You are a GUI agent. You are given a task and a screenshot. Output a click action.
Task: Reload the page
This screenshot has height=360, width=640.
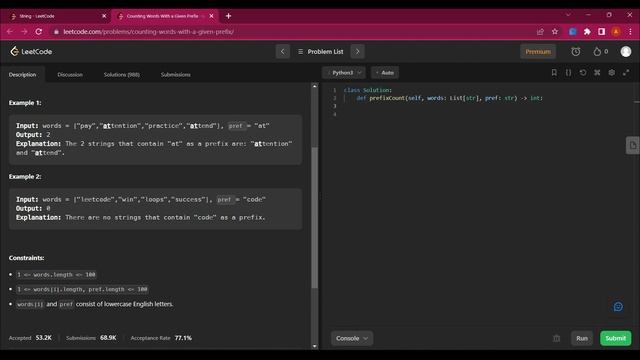pos(39,31)
